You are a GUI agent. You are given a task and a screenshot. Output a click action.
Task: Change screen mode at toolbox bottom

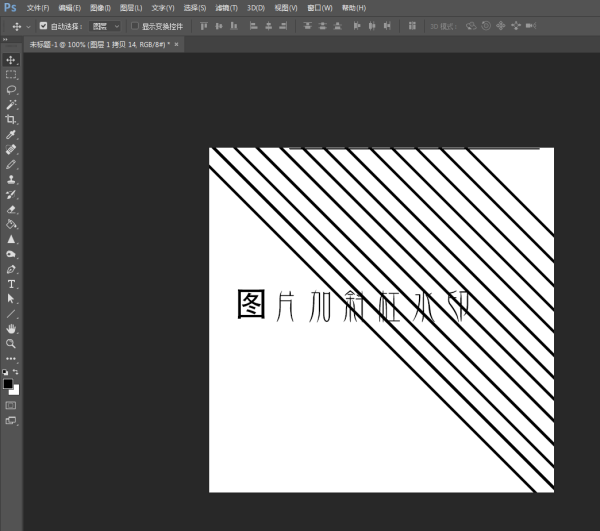pos(11,421)
